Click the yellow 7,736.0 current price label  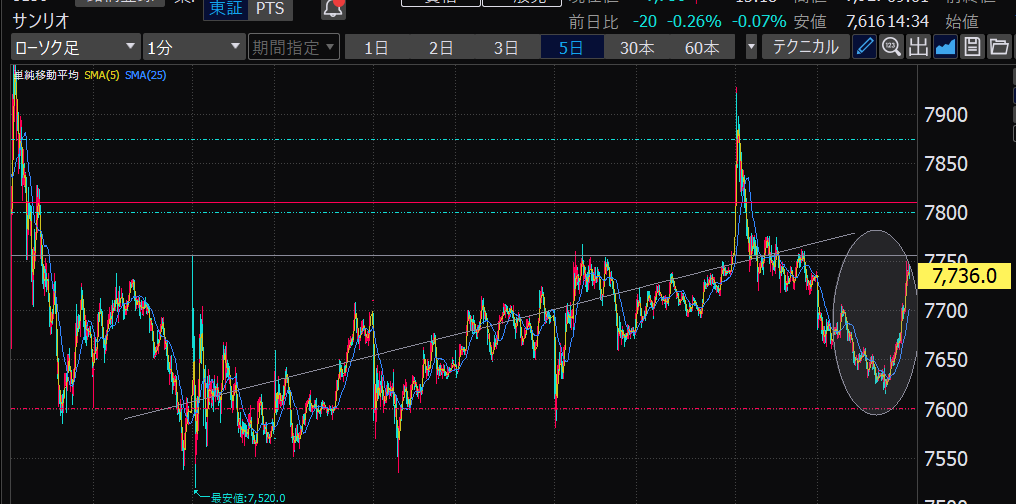tap(962, 276)
